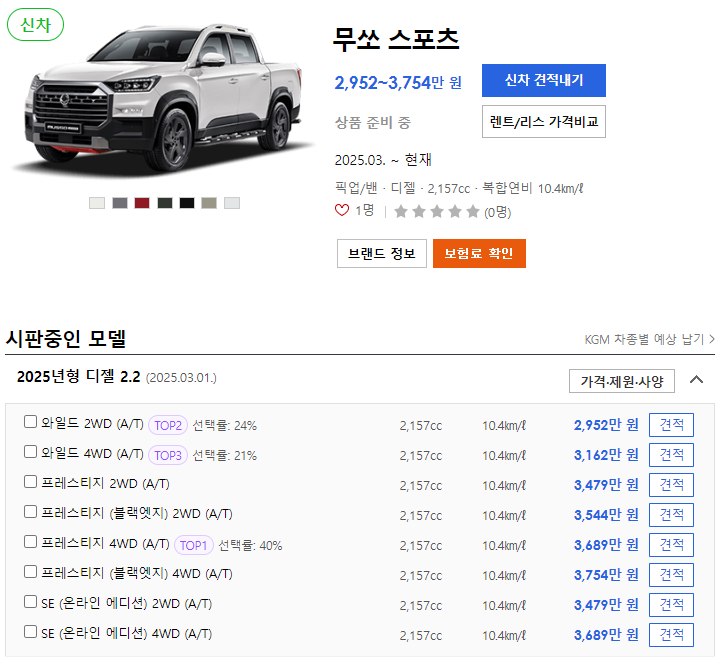Click the star rating icons
This screenshot has width=723, height=664.
click(437, 212)
